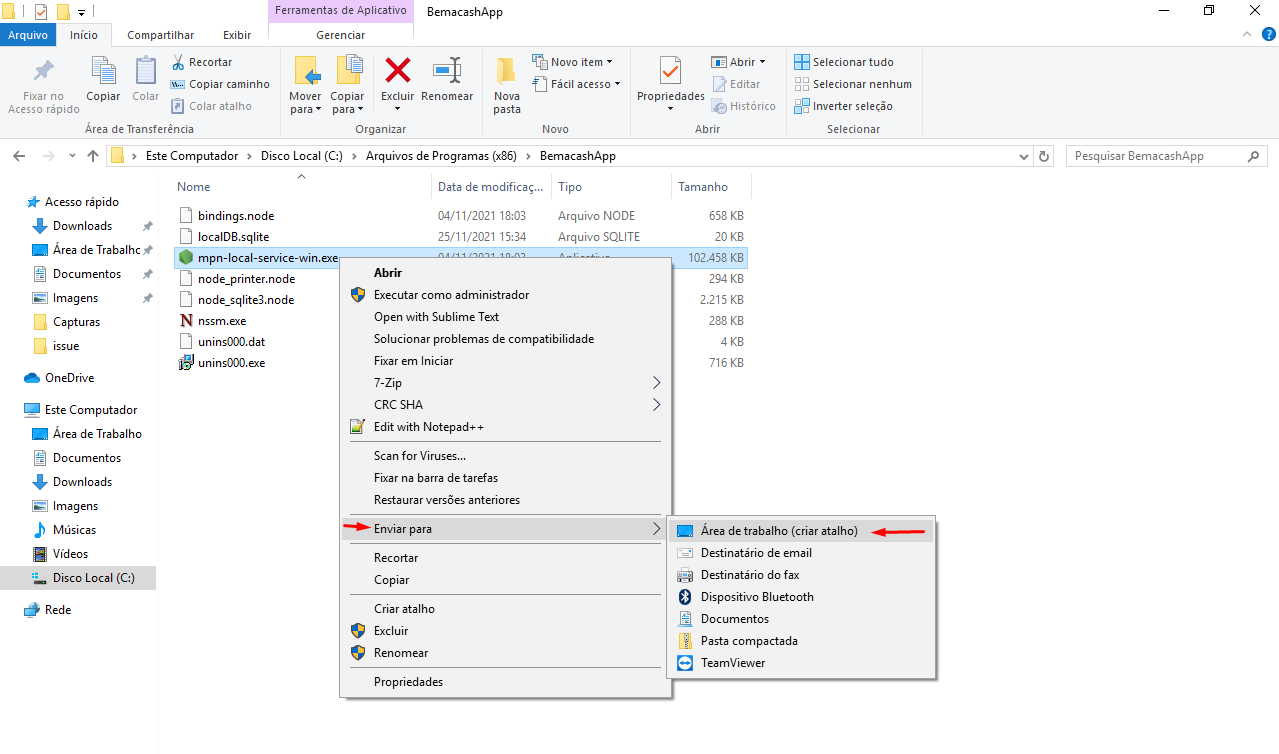
Task: Click Copiar caminho in the ribbon
Action: [x=220, y=84]
